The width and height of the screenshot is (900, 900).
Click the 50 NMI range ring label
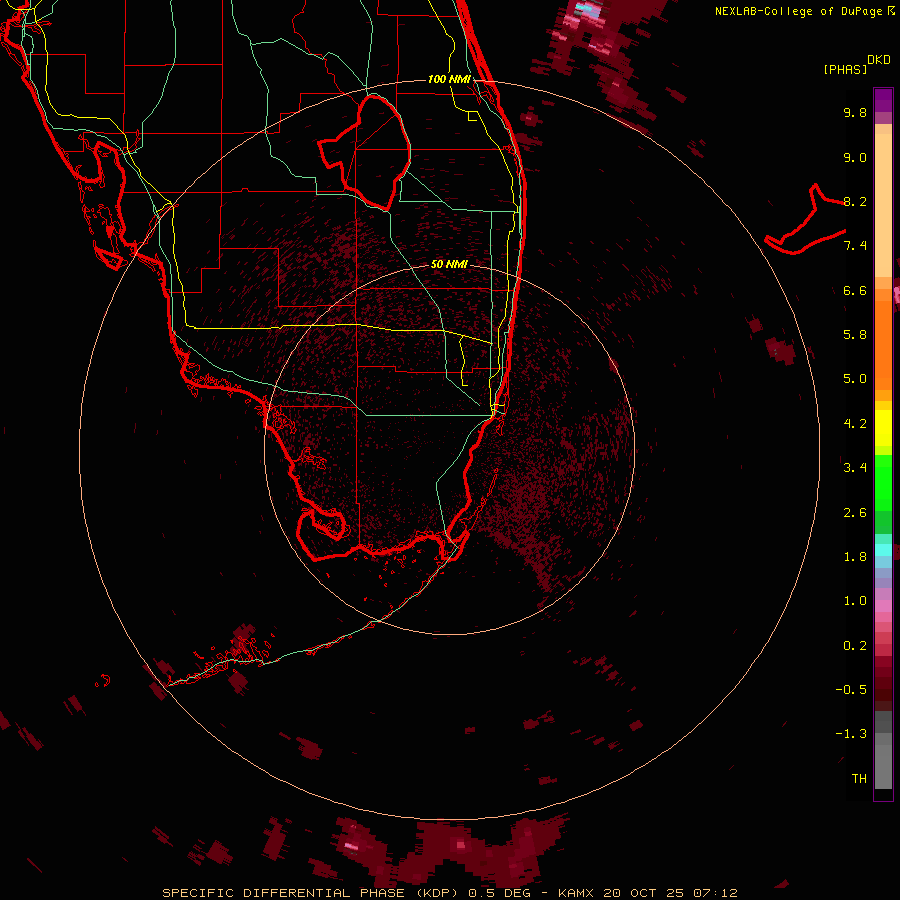(449, 264)
